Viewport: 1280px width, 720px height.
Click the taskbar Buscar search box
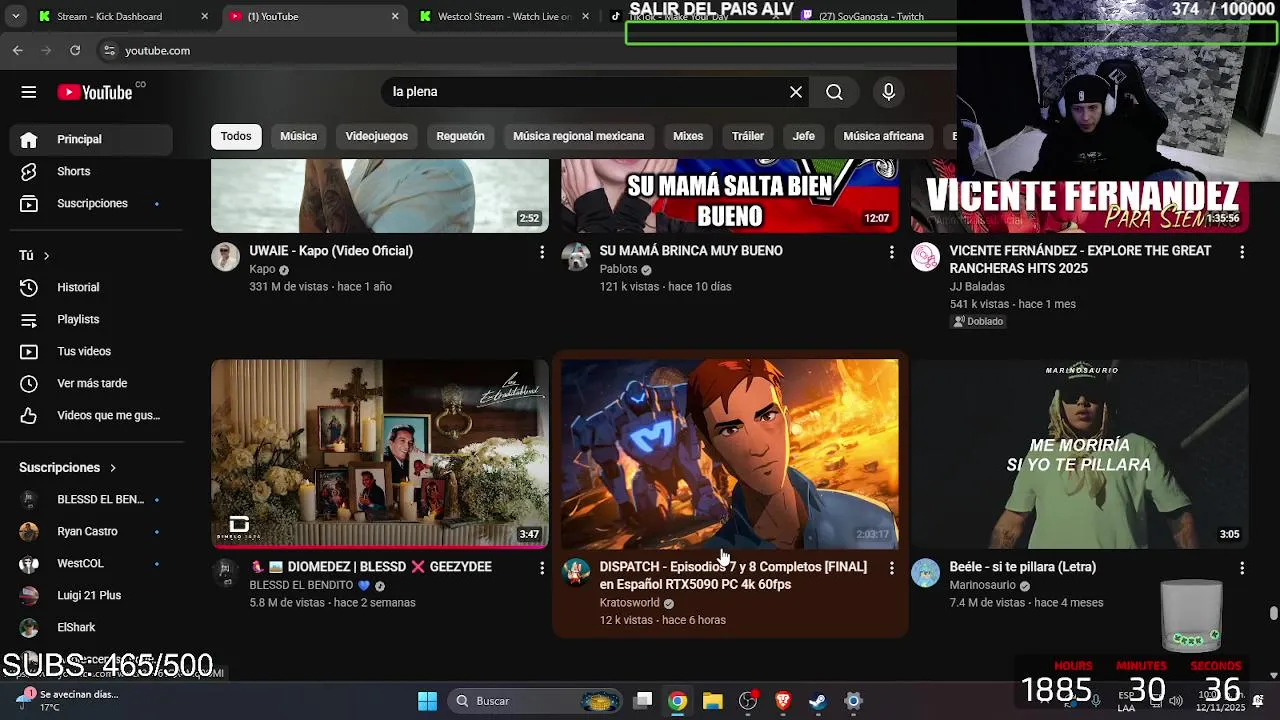(535, 701)
